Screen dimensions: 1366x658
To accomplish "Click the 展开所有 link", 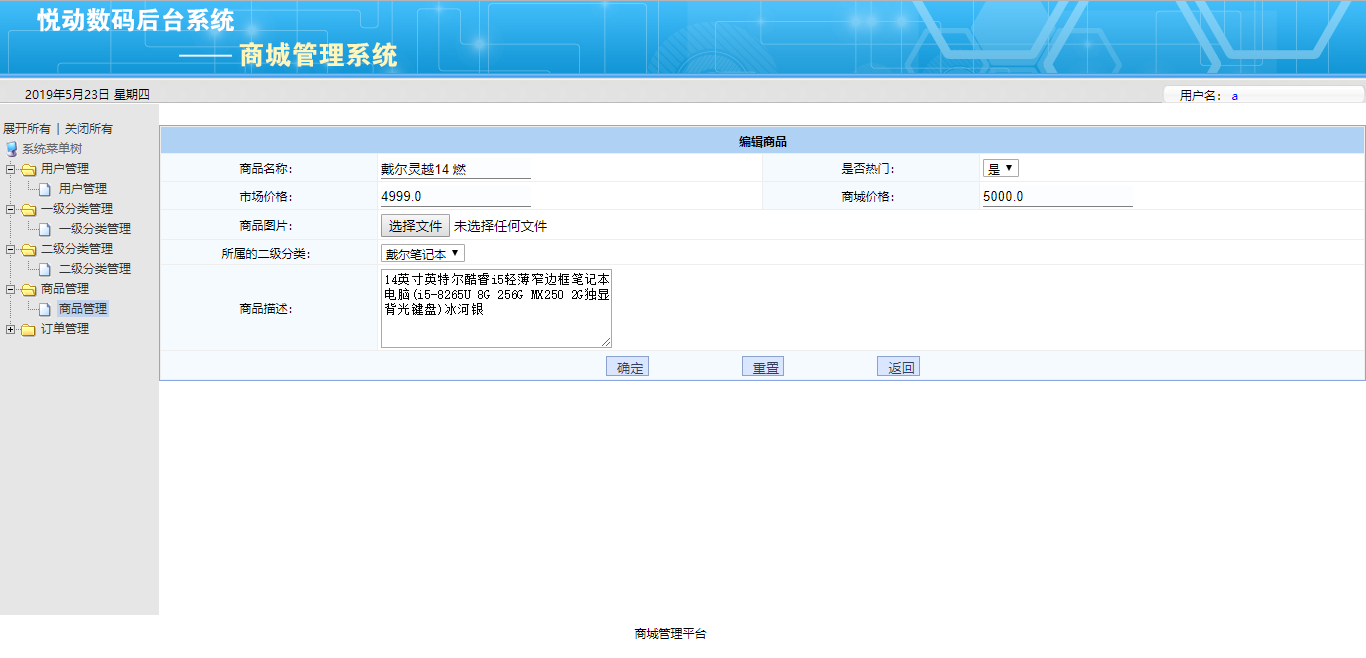I will [x=26, y=129].
